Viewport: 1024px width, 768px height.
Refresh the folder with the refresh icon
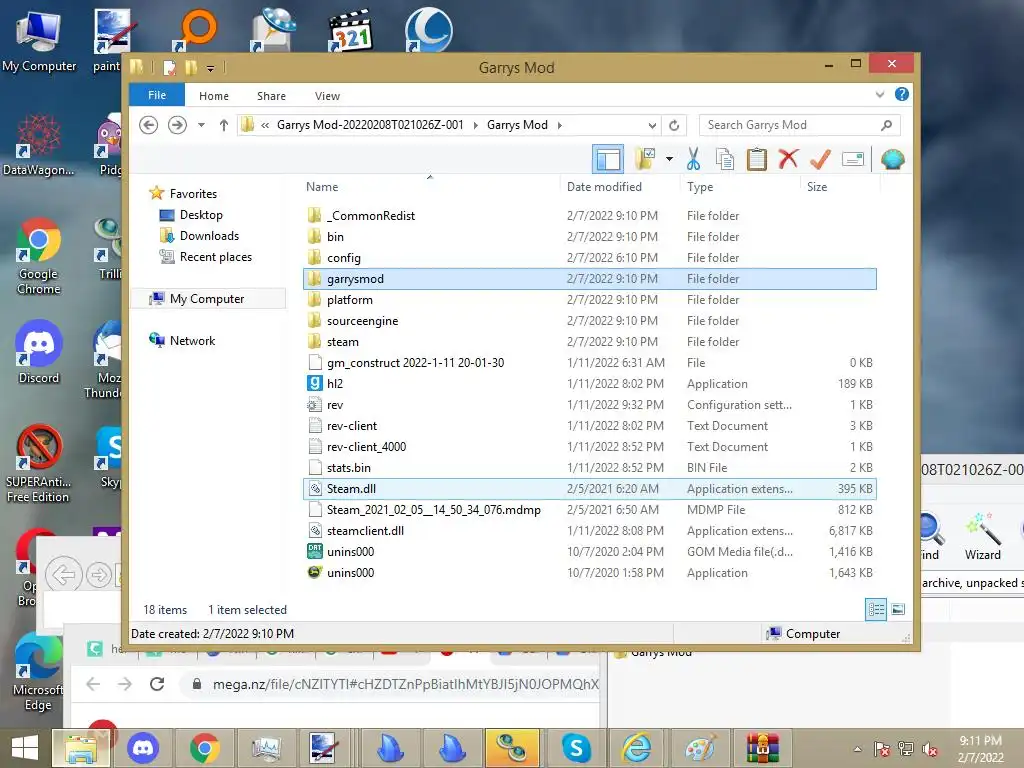coord(674,125)
